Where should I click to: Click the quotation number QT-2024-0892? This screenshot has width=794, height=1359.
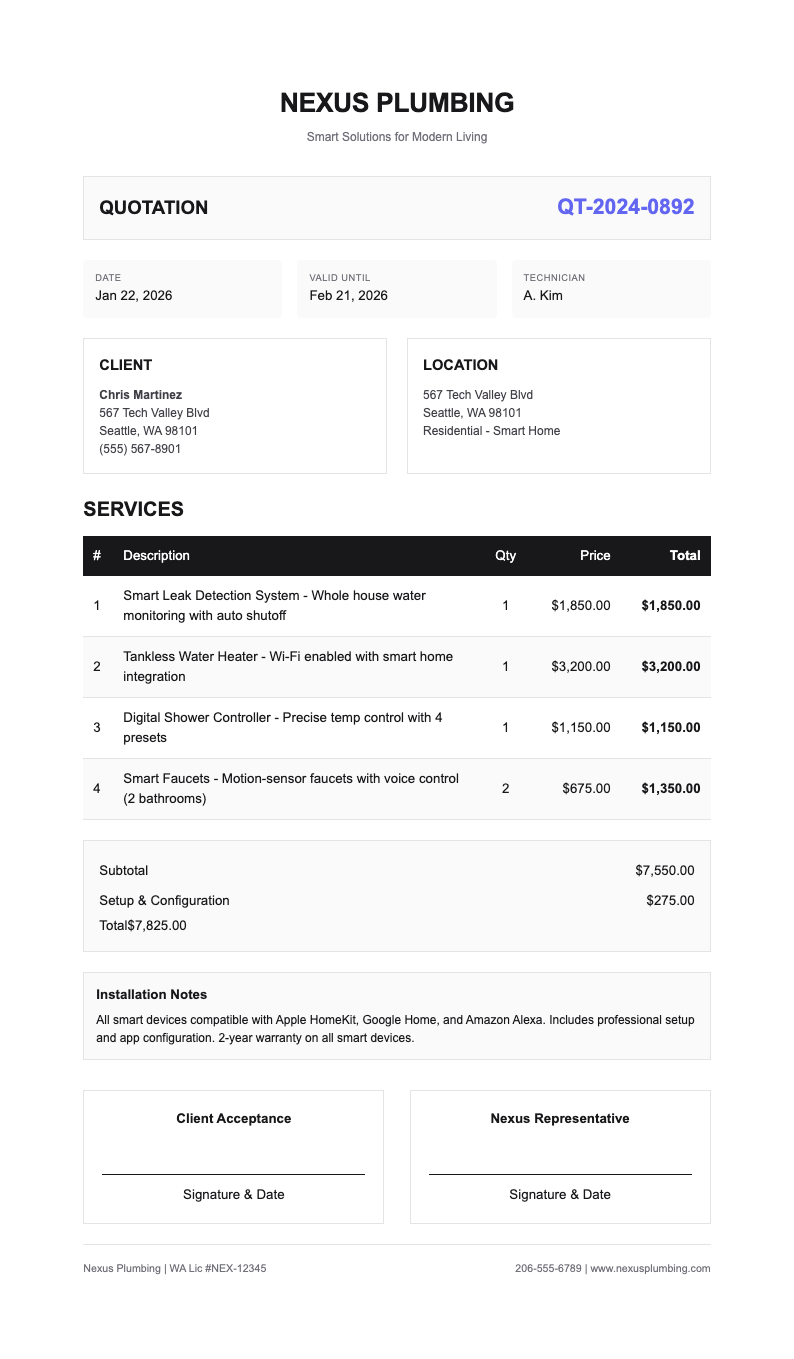(x=625, y=207)
